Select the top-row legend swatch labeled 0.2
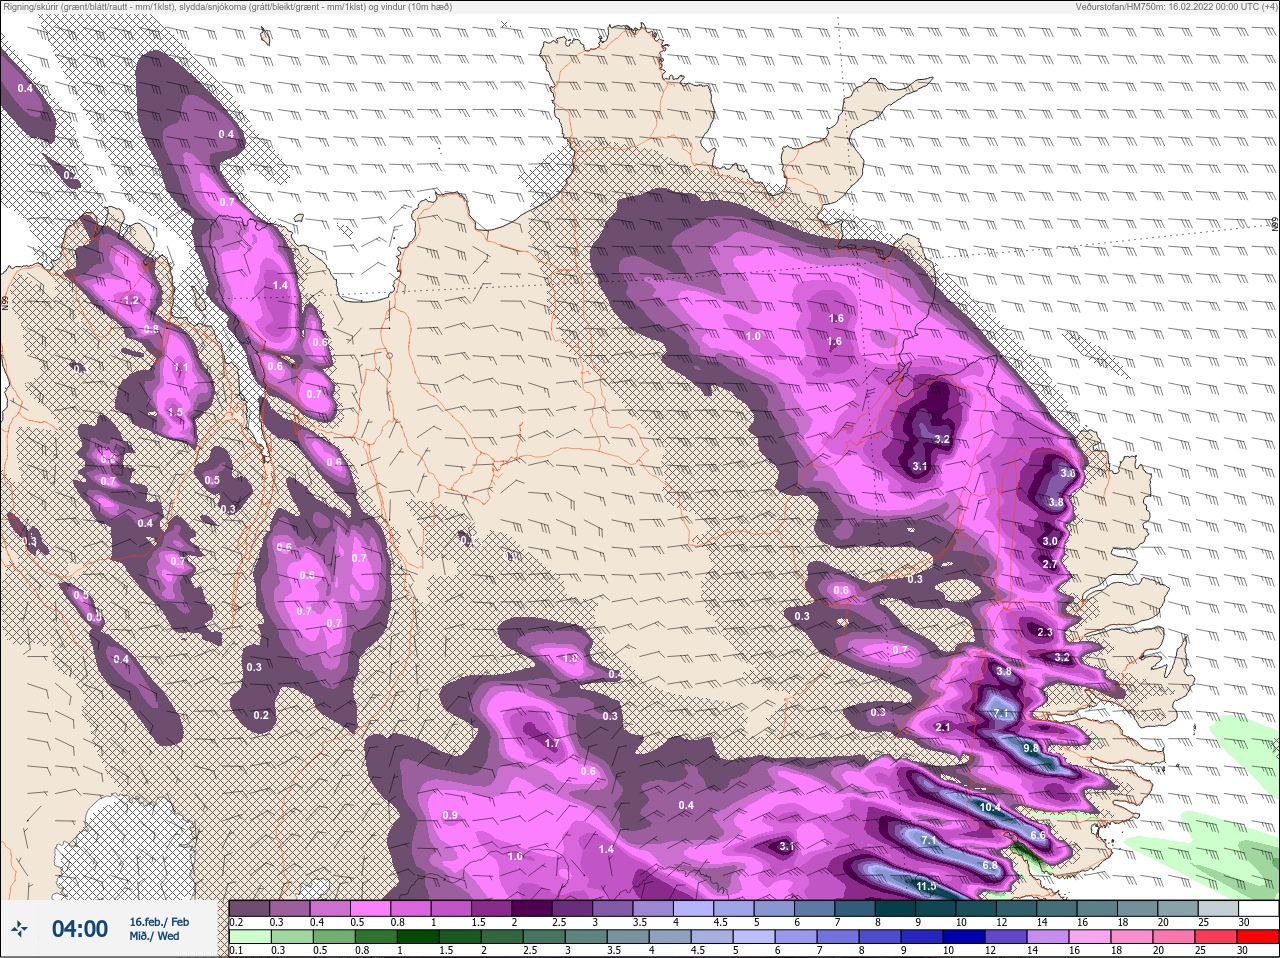 tap(249, 908)
